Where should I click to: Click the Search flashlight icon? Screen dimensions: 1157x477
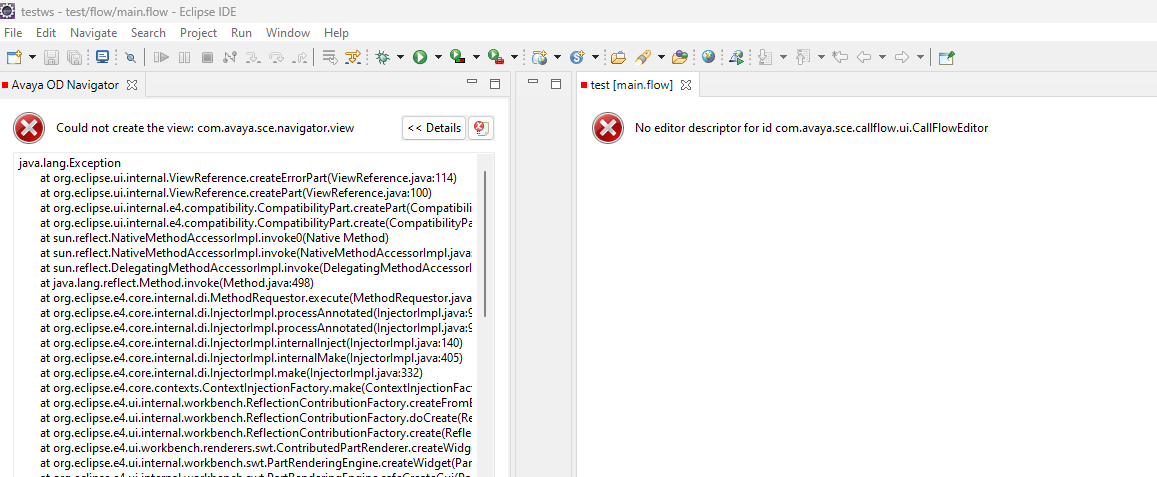(642, 57)
